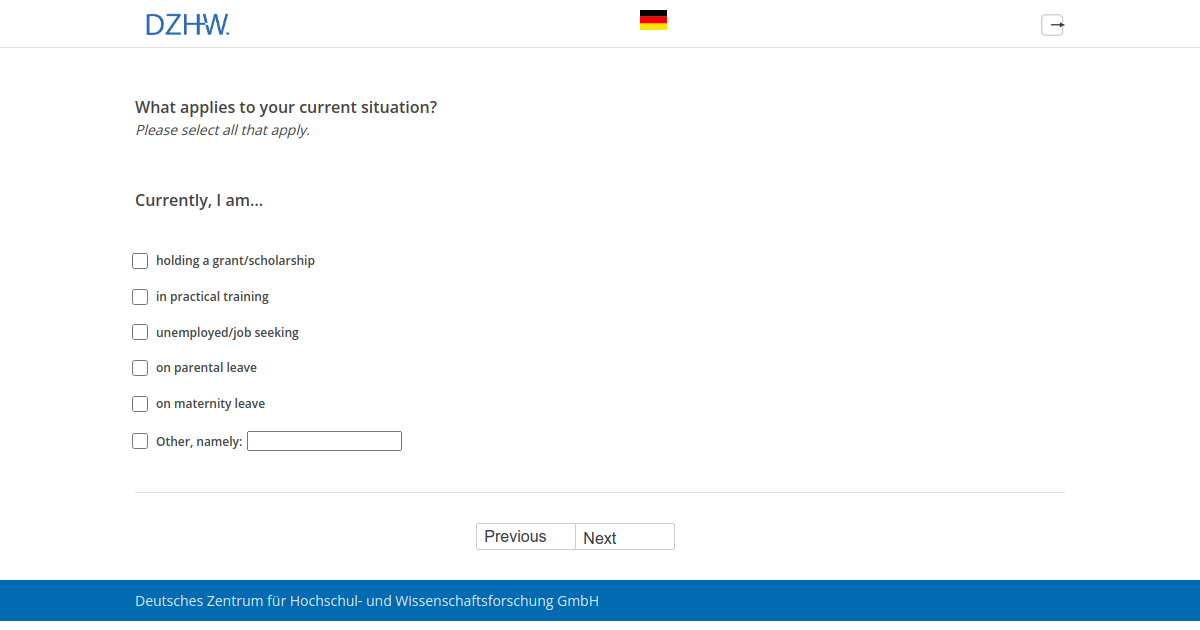The image size is (1200, 630).
Task: Click the 'in practical training' label text
Action: pos(212,297)
